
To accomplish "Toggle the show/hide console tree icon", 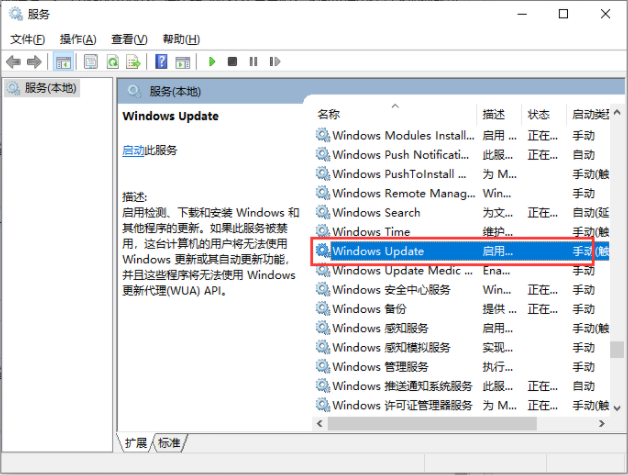I will click(x=64, y=62).
